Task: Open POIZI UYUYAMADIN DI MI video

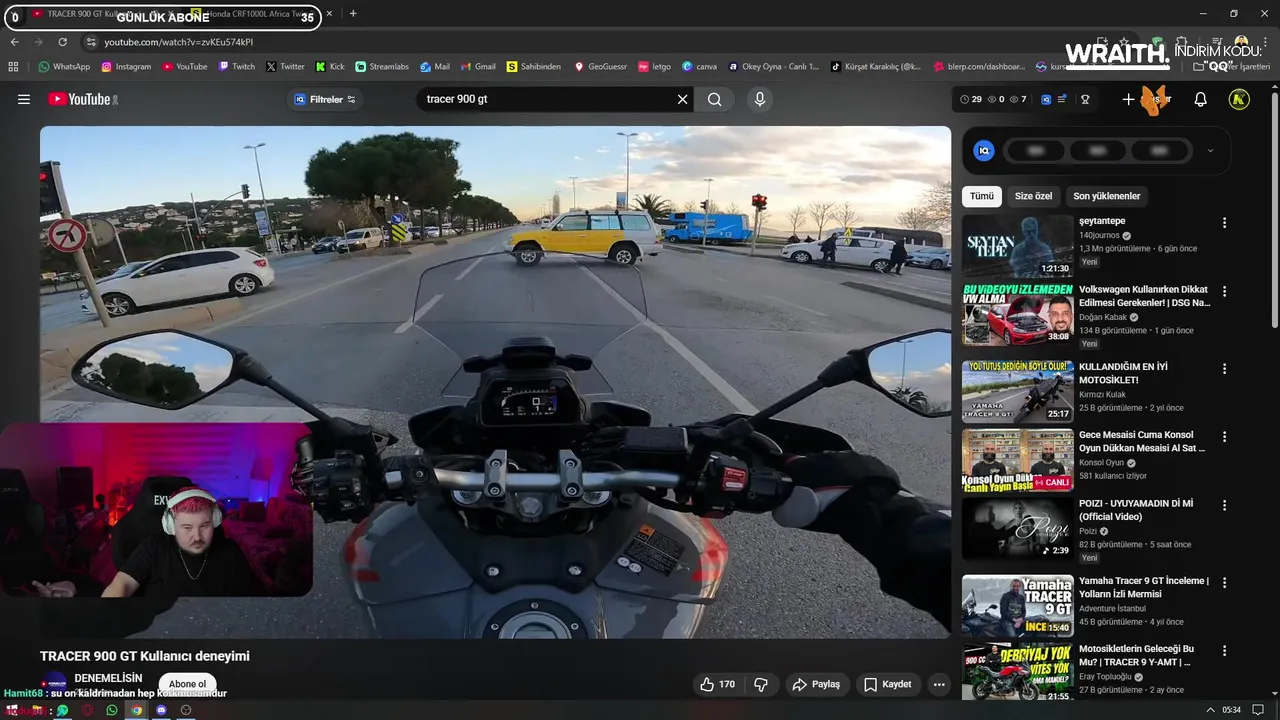Action: pos(1017,528)
